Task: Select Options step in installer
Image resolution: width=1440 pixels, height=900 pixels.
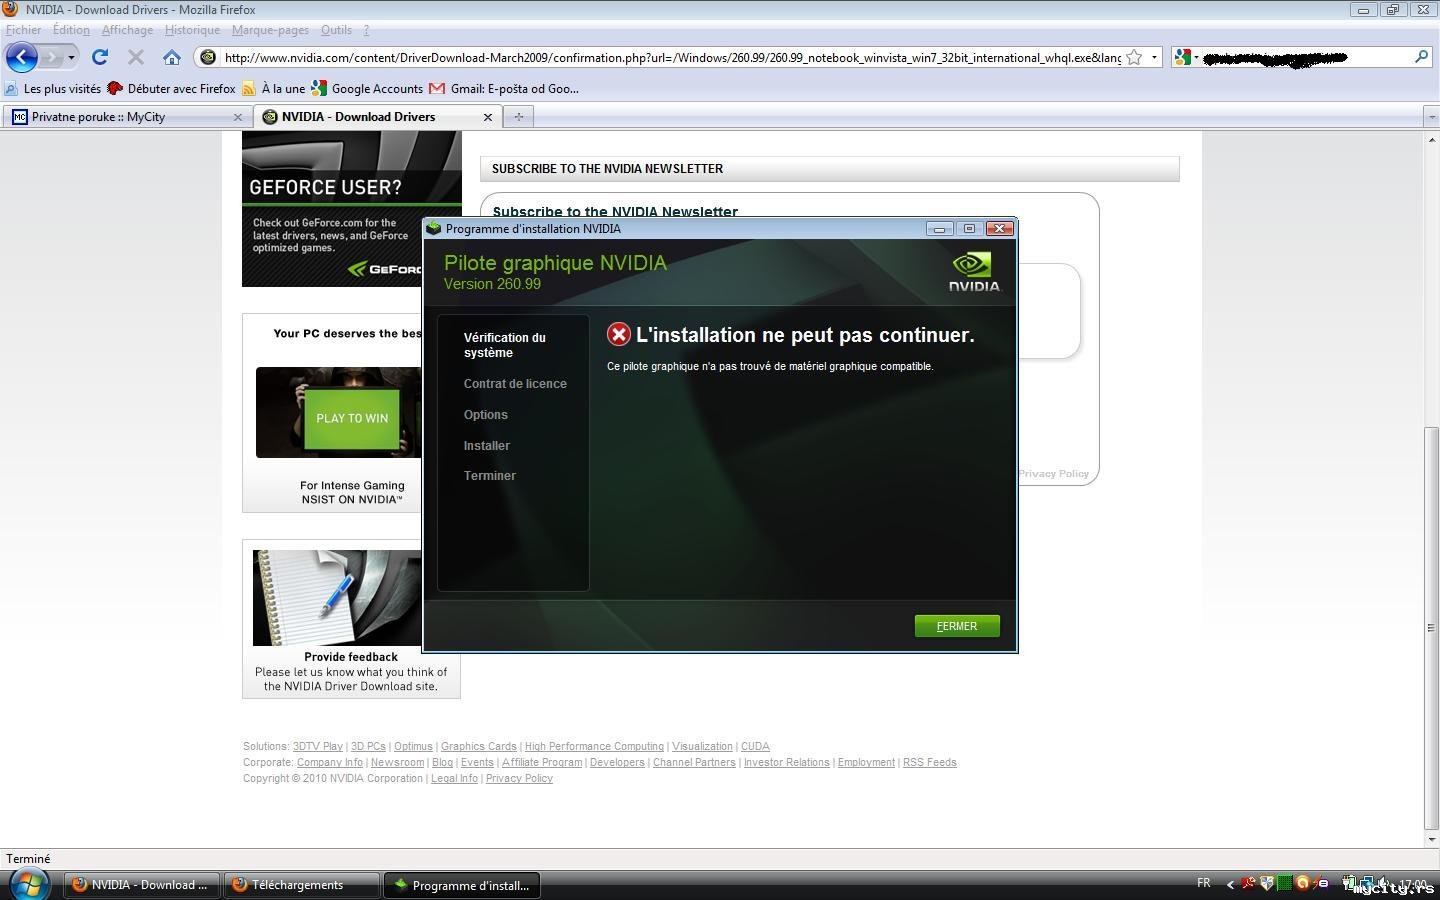Action: (x=486, y=415)
